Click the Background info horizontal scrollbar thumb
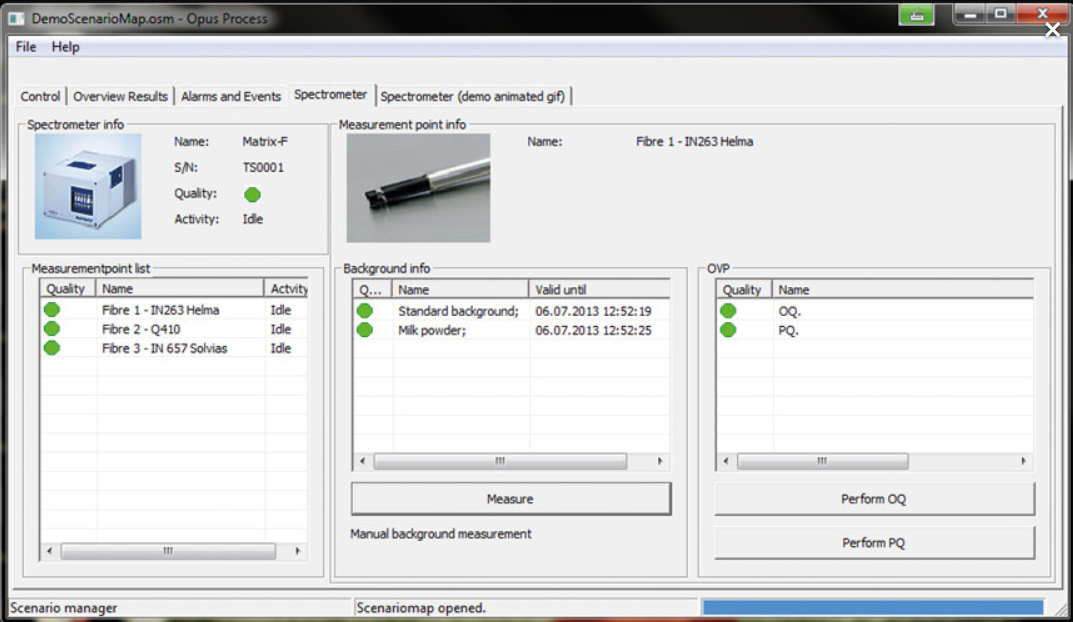 (x=500, y=462)
